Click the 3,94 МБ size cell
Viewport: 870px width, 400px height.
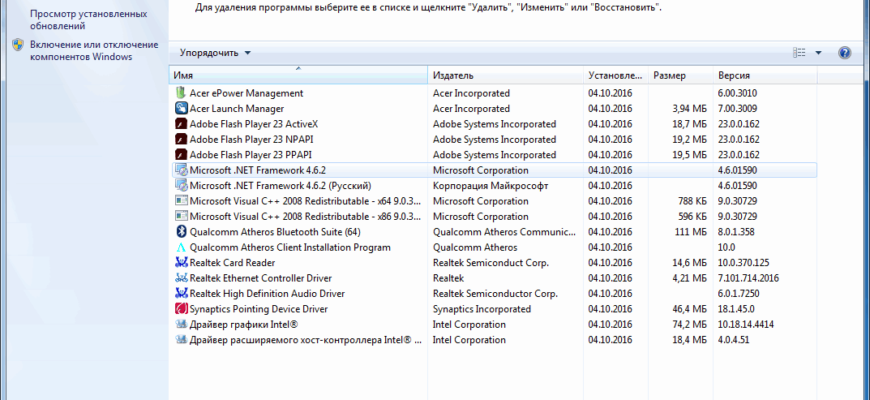pos(689,109)
